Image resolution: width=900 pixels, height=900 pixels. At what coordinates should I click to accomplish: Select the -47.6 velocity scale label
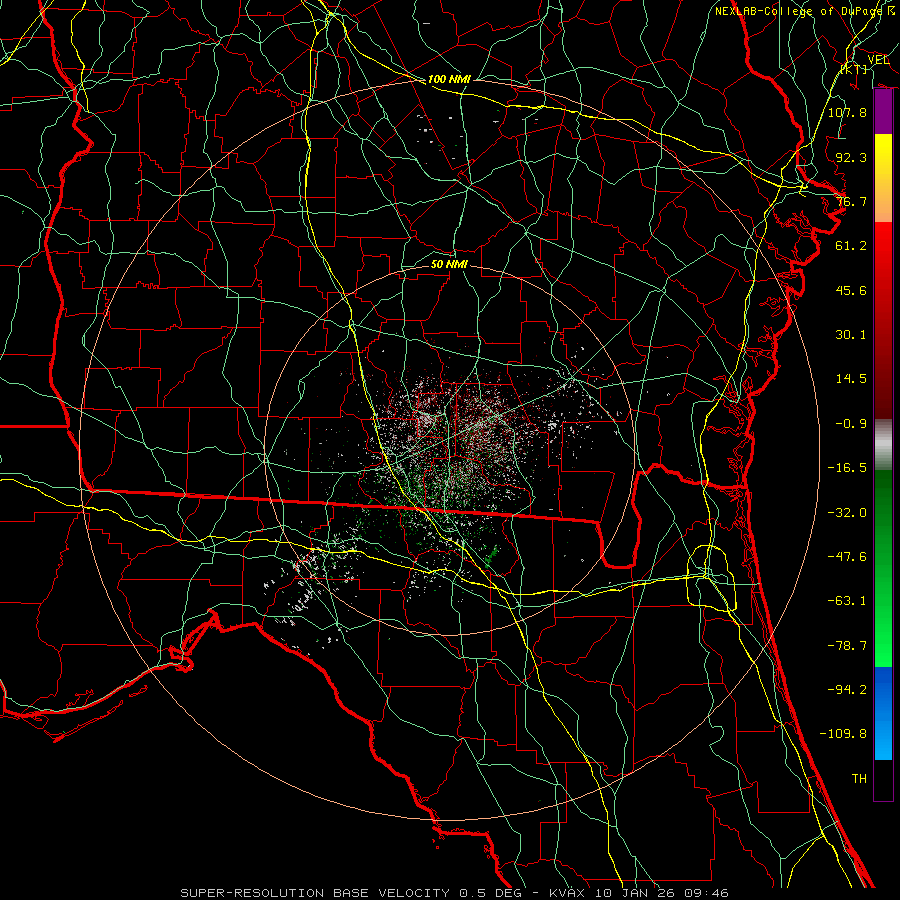pyautogui.click(x=847, y=557)
